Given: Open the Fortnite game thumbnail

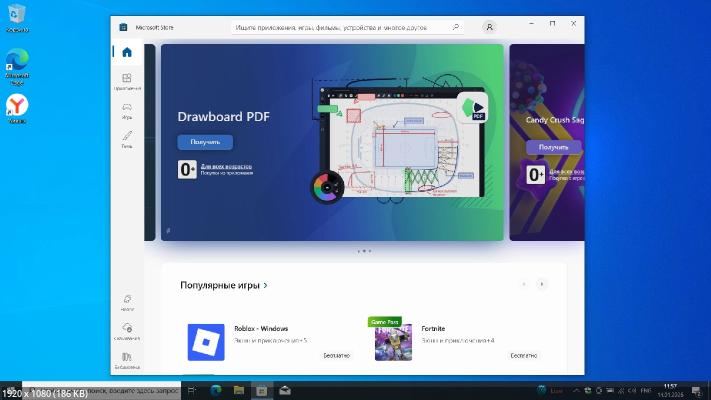Looking at the screenshot, I should tap(393, 342).
